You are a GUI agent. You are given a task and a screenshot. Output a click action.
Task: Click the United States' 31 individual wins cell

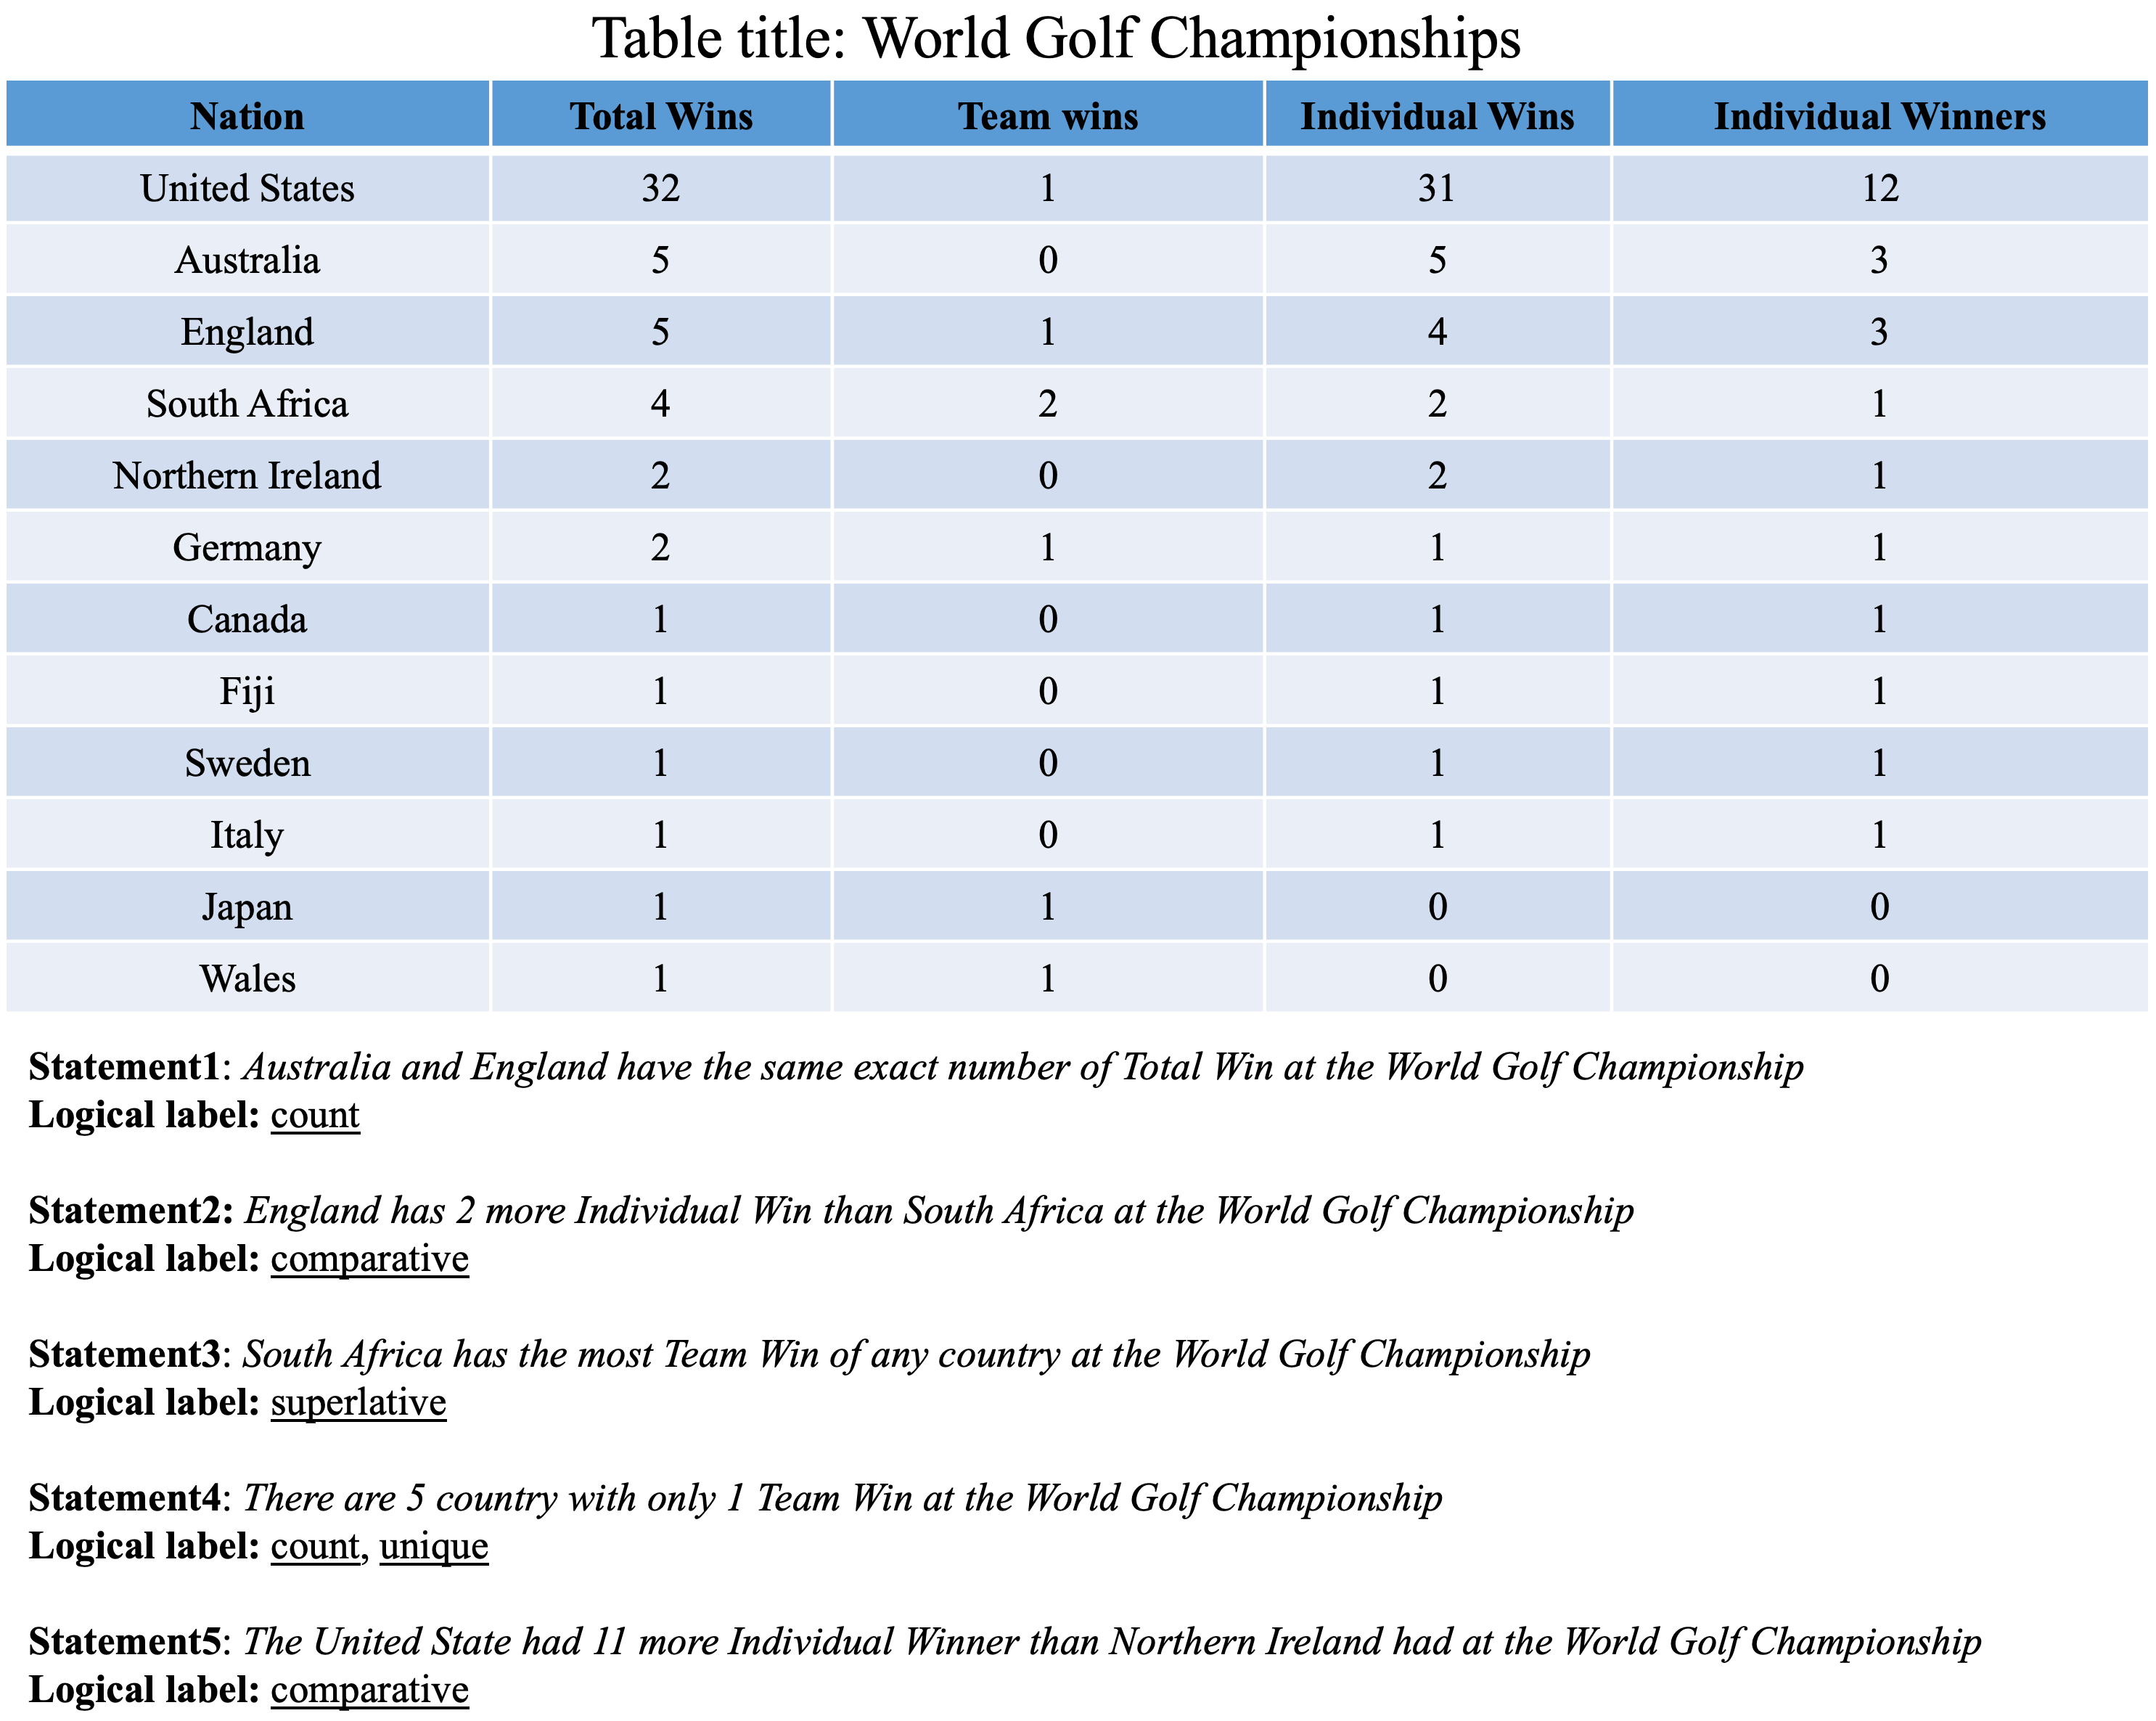tap(1437, 188)
